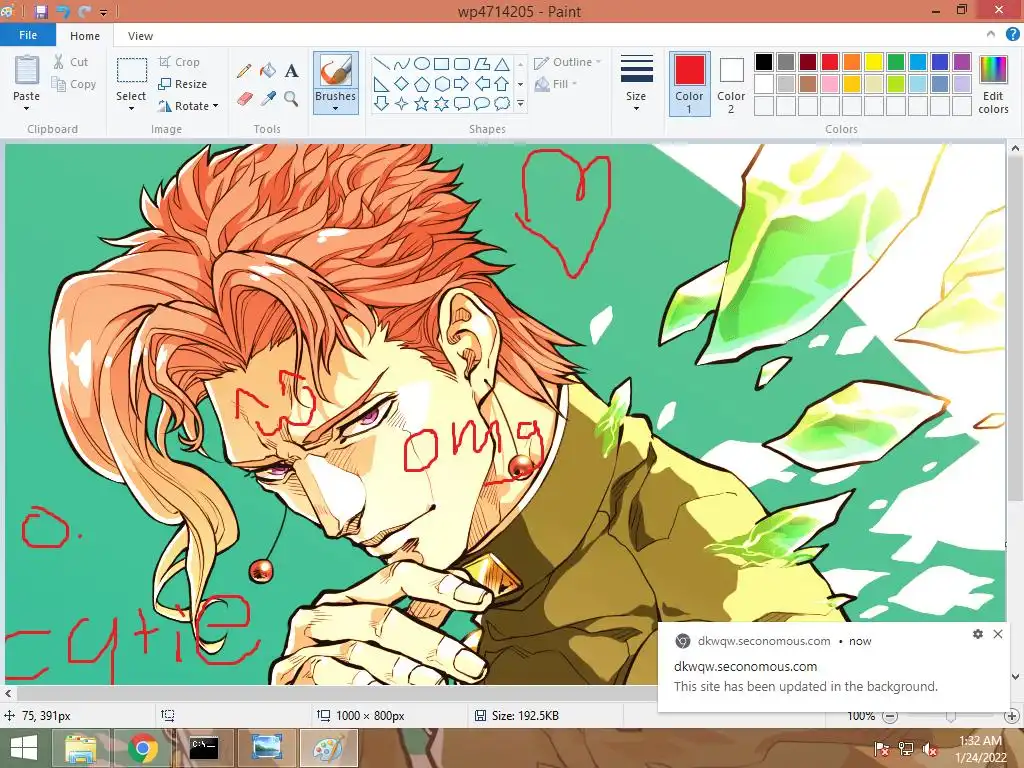Choose the Pentagon shape
Viewport: 1024px width, 768px height.
[422, 84]
